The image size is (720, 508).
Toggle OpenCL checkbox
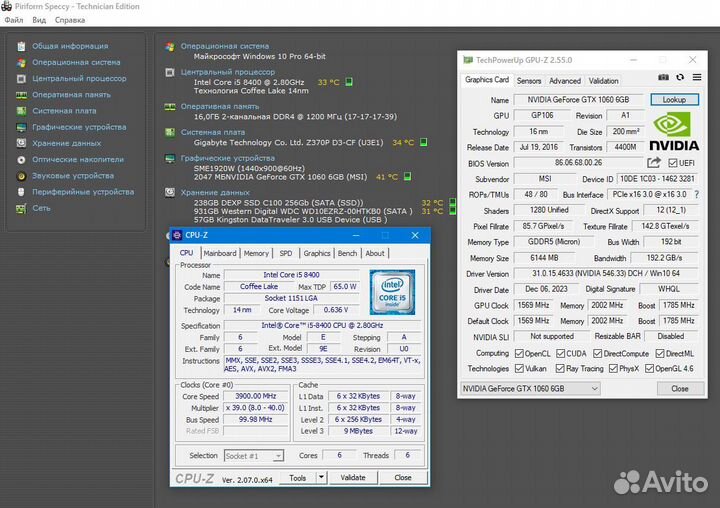[x=519, y=353]
